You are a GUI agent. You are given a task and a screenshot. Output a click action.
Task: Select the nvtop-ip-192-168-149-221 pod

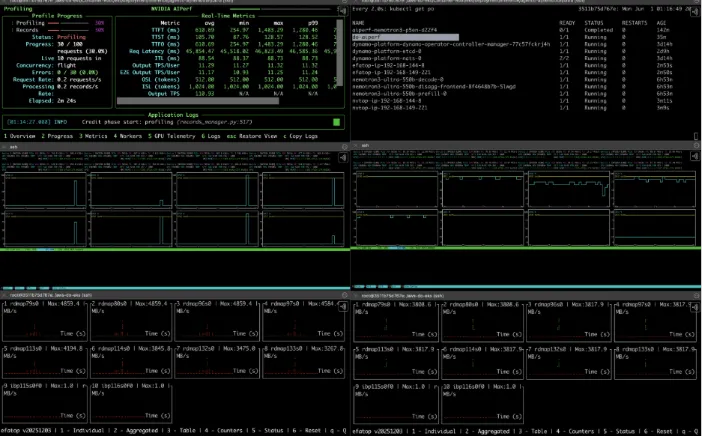point(390,108)
